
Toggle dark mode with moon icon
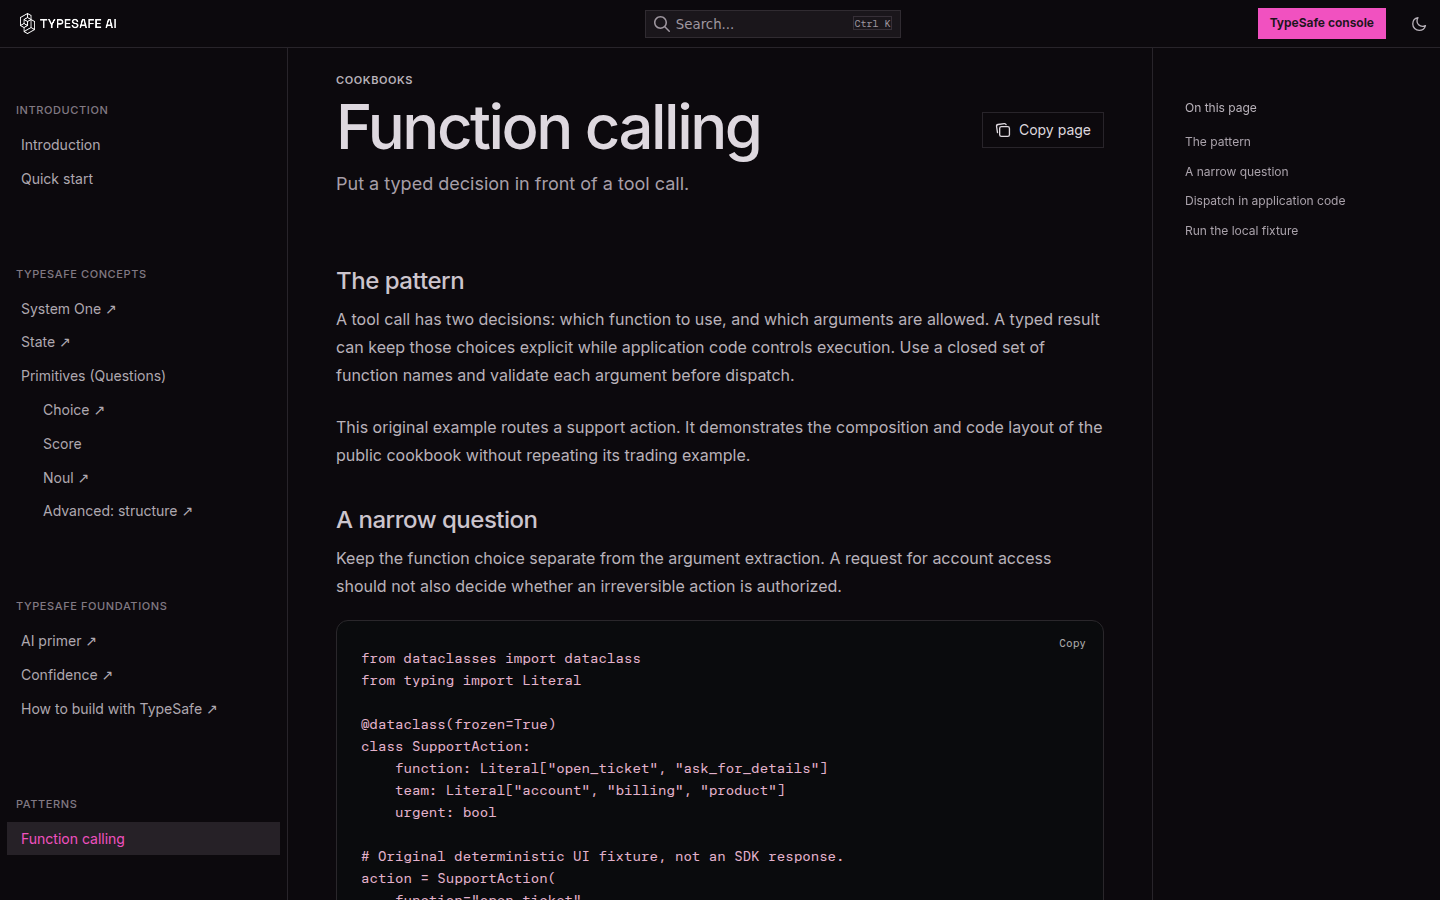(x=1418, y=24)
